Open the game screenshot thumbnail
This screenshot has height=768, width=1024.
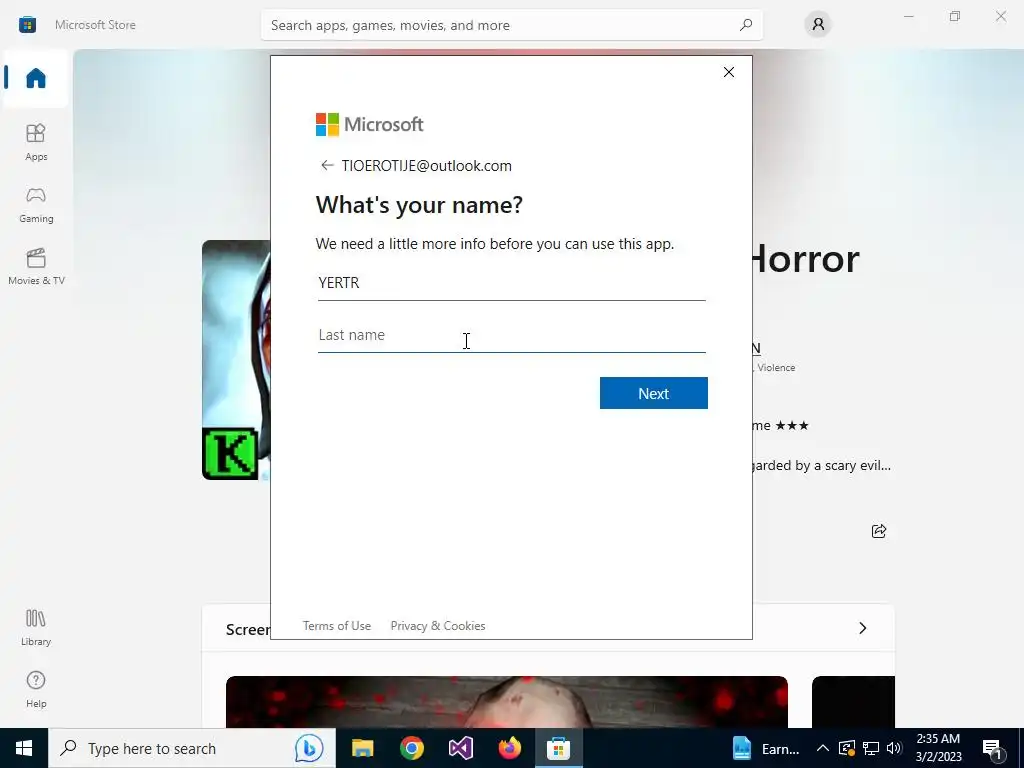[507, 702]
